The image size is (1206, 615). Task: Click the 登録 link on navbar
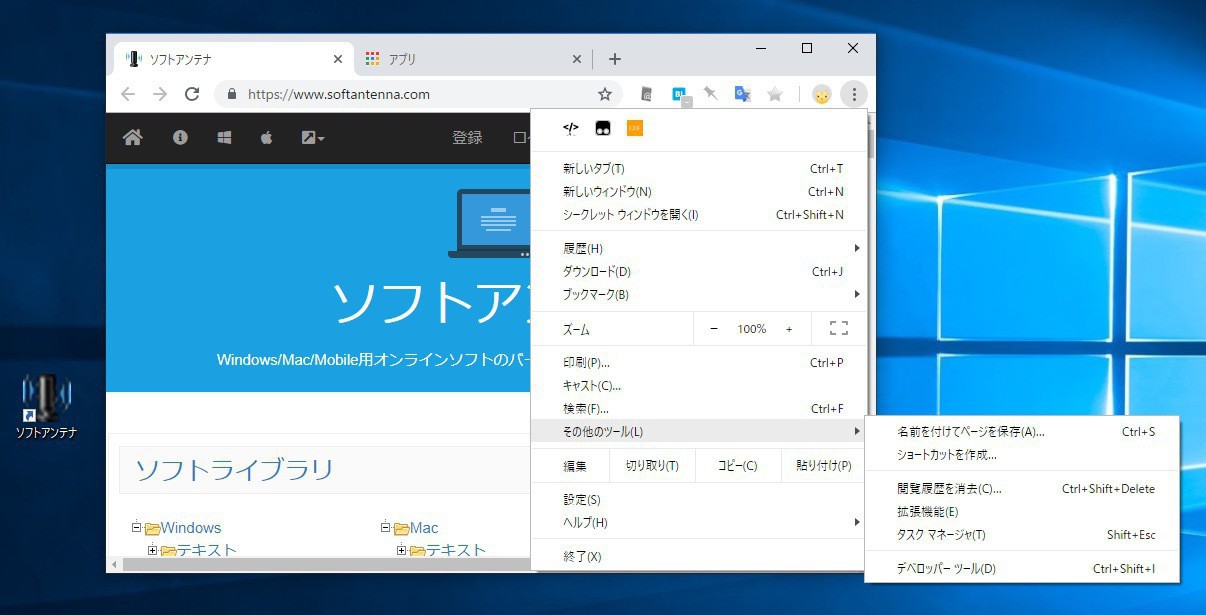[467, 138]
